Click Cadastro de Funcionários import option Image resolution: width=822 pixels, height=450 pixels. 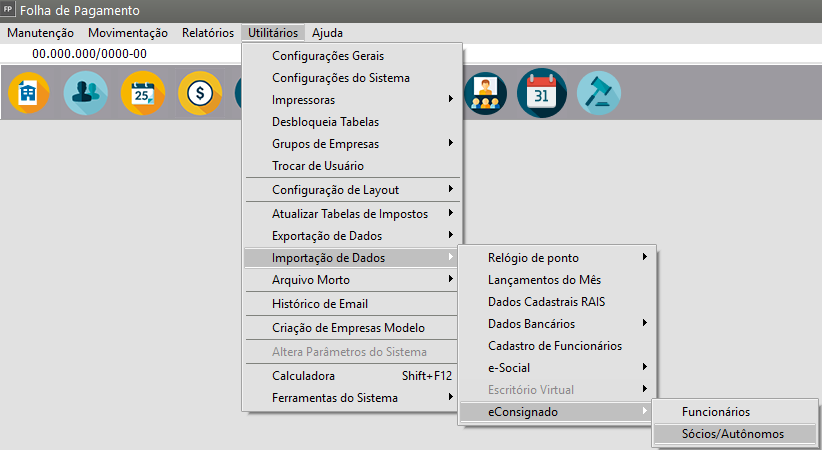coord(555,346)
